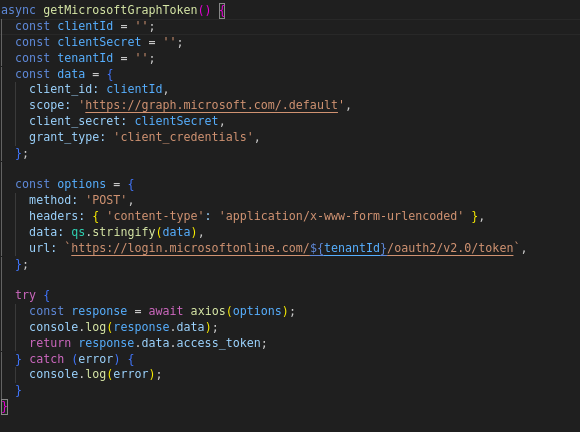Select the 'const data' variable name
The width and height of the screenshot is (580, 432).
click(71, 74)
